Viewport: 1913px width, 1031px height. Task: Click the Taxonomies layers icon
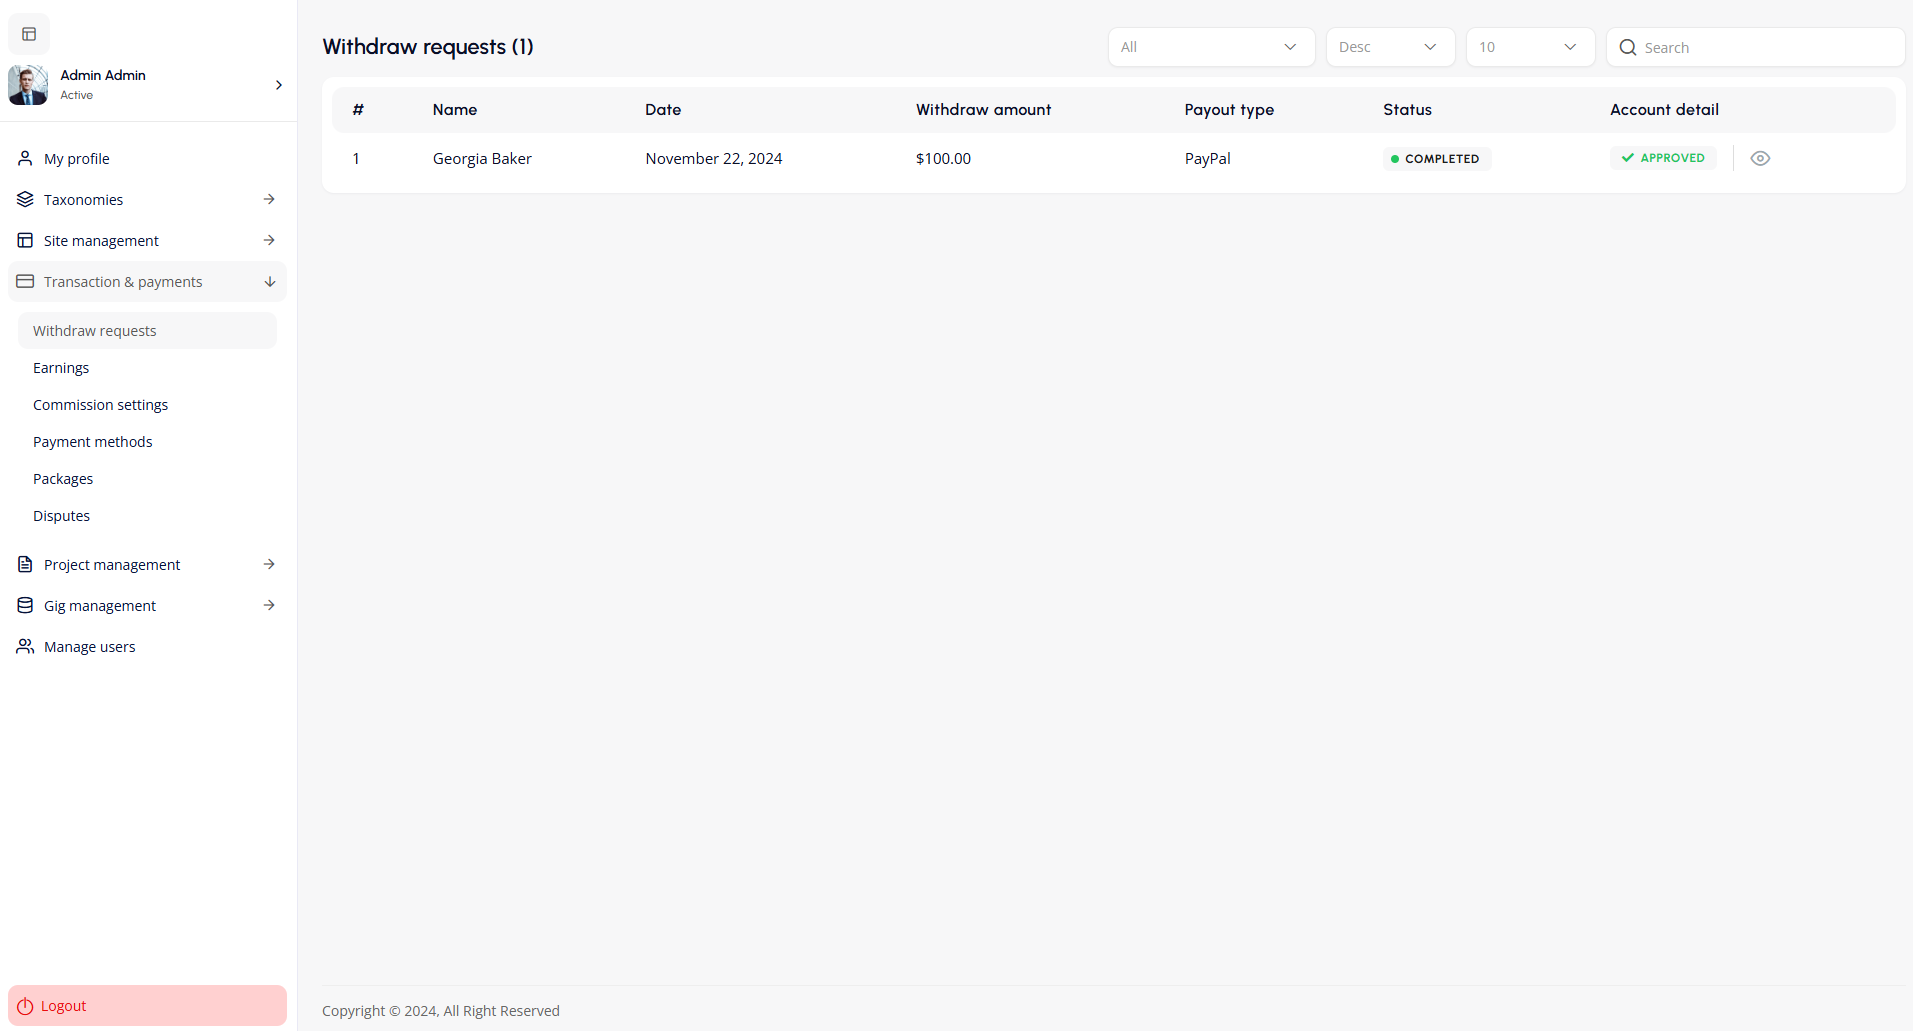(x=25, y=199)
